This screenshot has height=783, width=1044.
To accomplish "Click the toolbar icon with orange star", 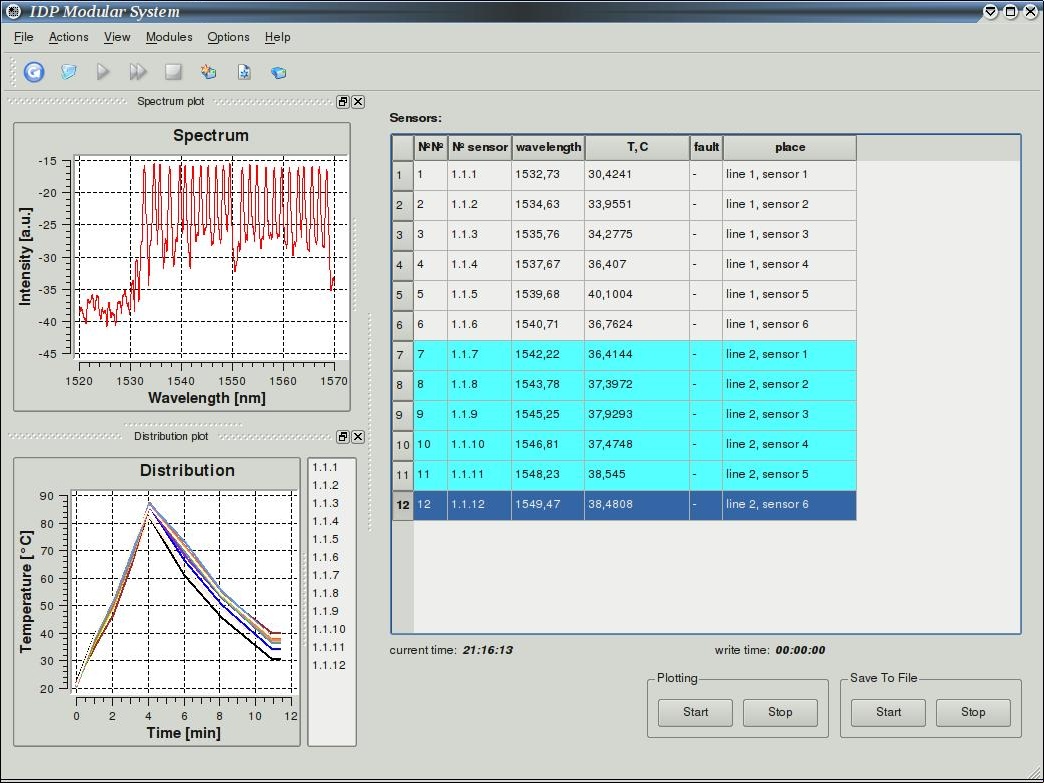I will 208,72.
